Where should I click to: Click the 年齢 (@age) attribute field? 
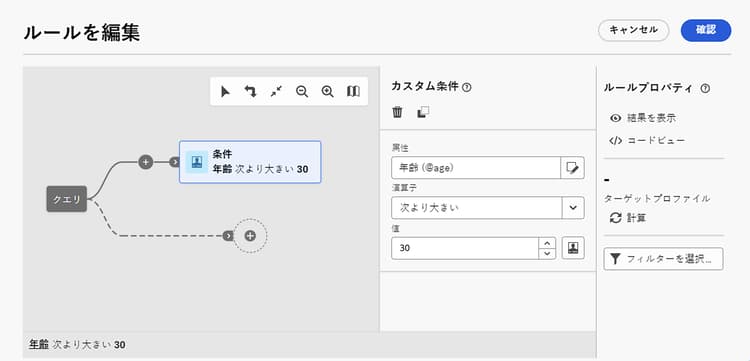pos(475,167)
